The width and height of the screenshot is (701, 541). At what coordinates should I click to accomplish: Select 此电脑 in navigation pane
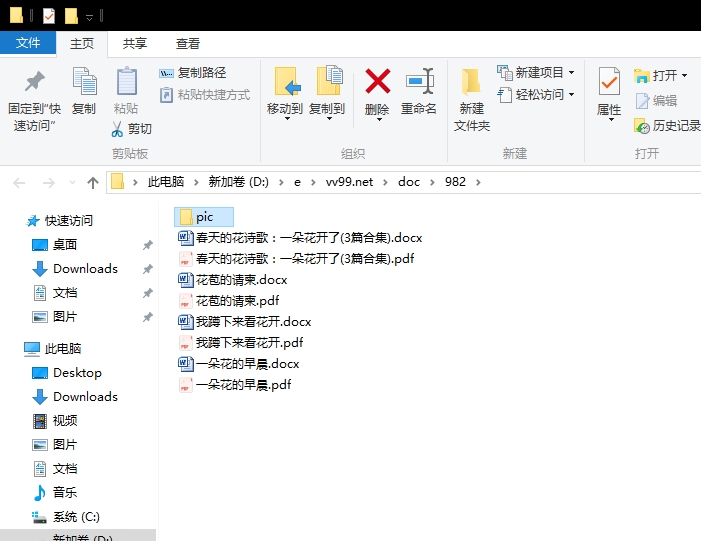click(52, 349)
